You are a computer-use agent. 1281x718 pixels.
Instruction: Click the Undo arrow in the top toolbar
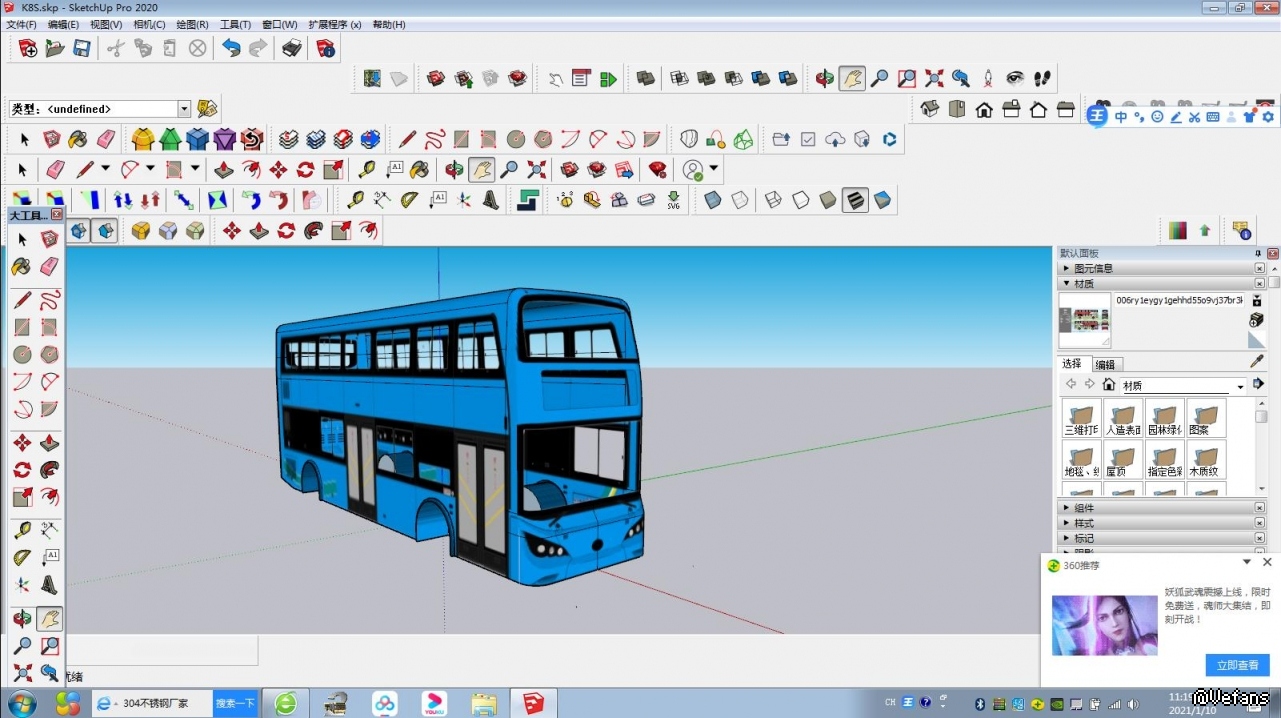pos(231,48)
